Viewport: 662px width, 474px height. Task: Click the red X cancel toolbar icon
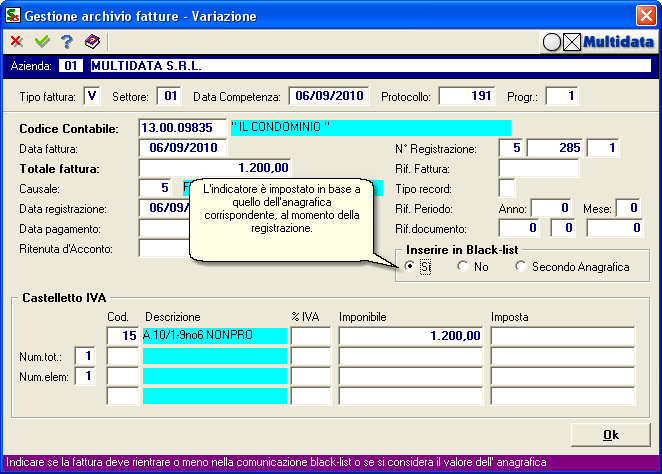click(16, 41)
